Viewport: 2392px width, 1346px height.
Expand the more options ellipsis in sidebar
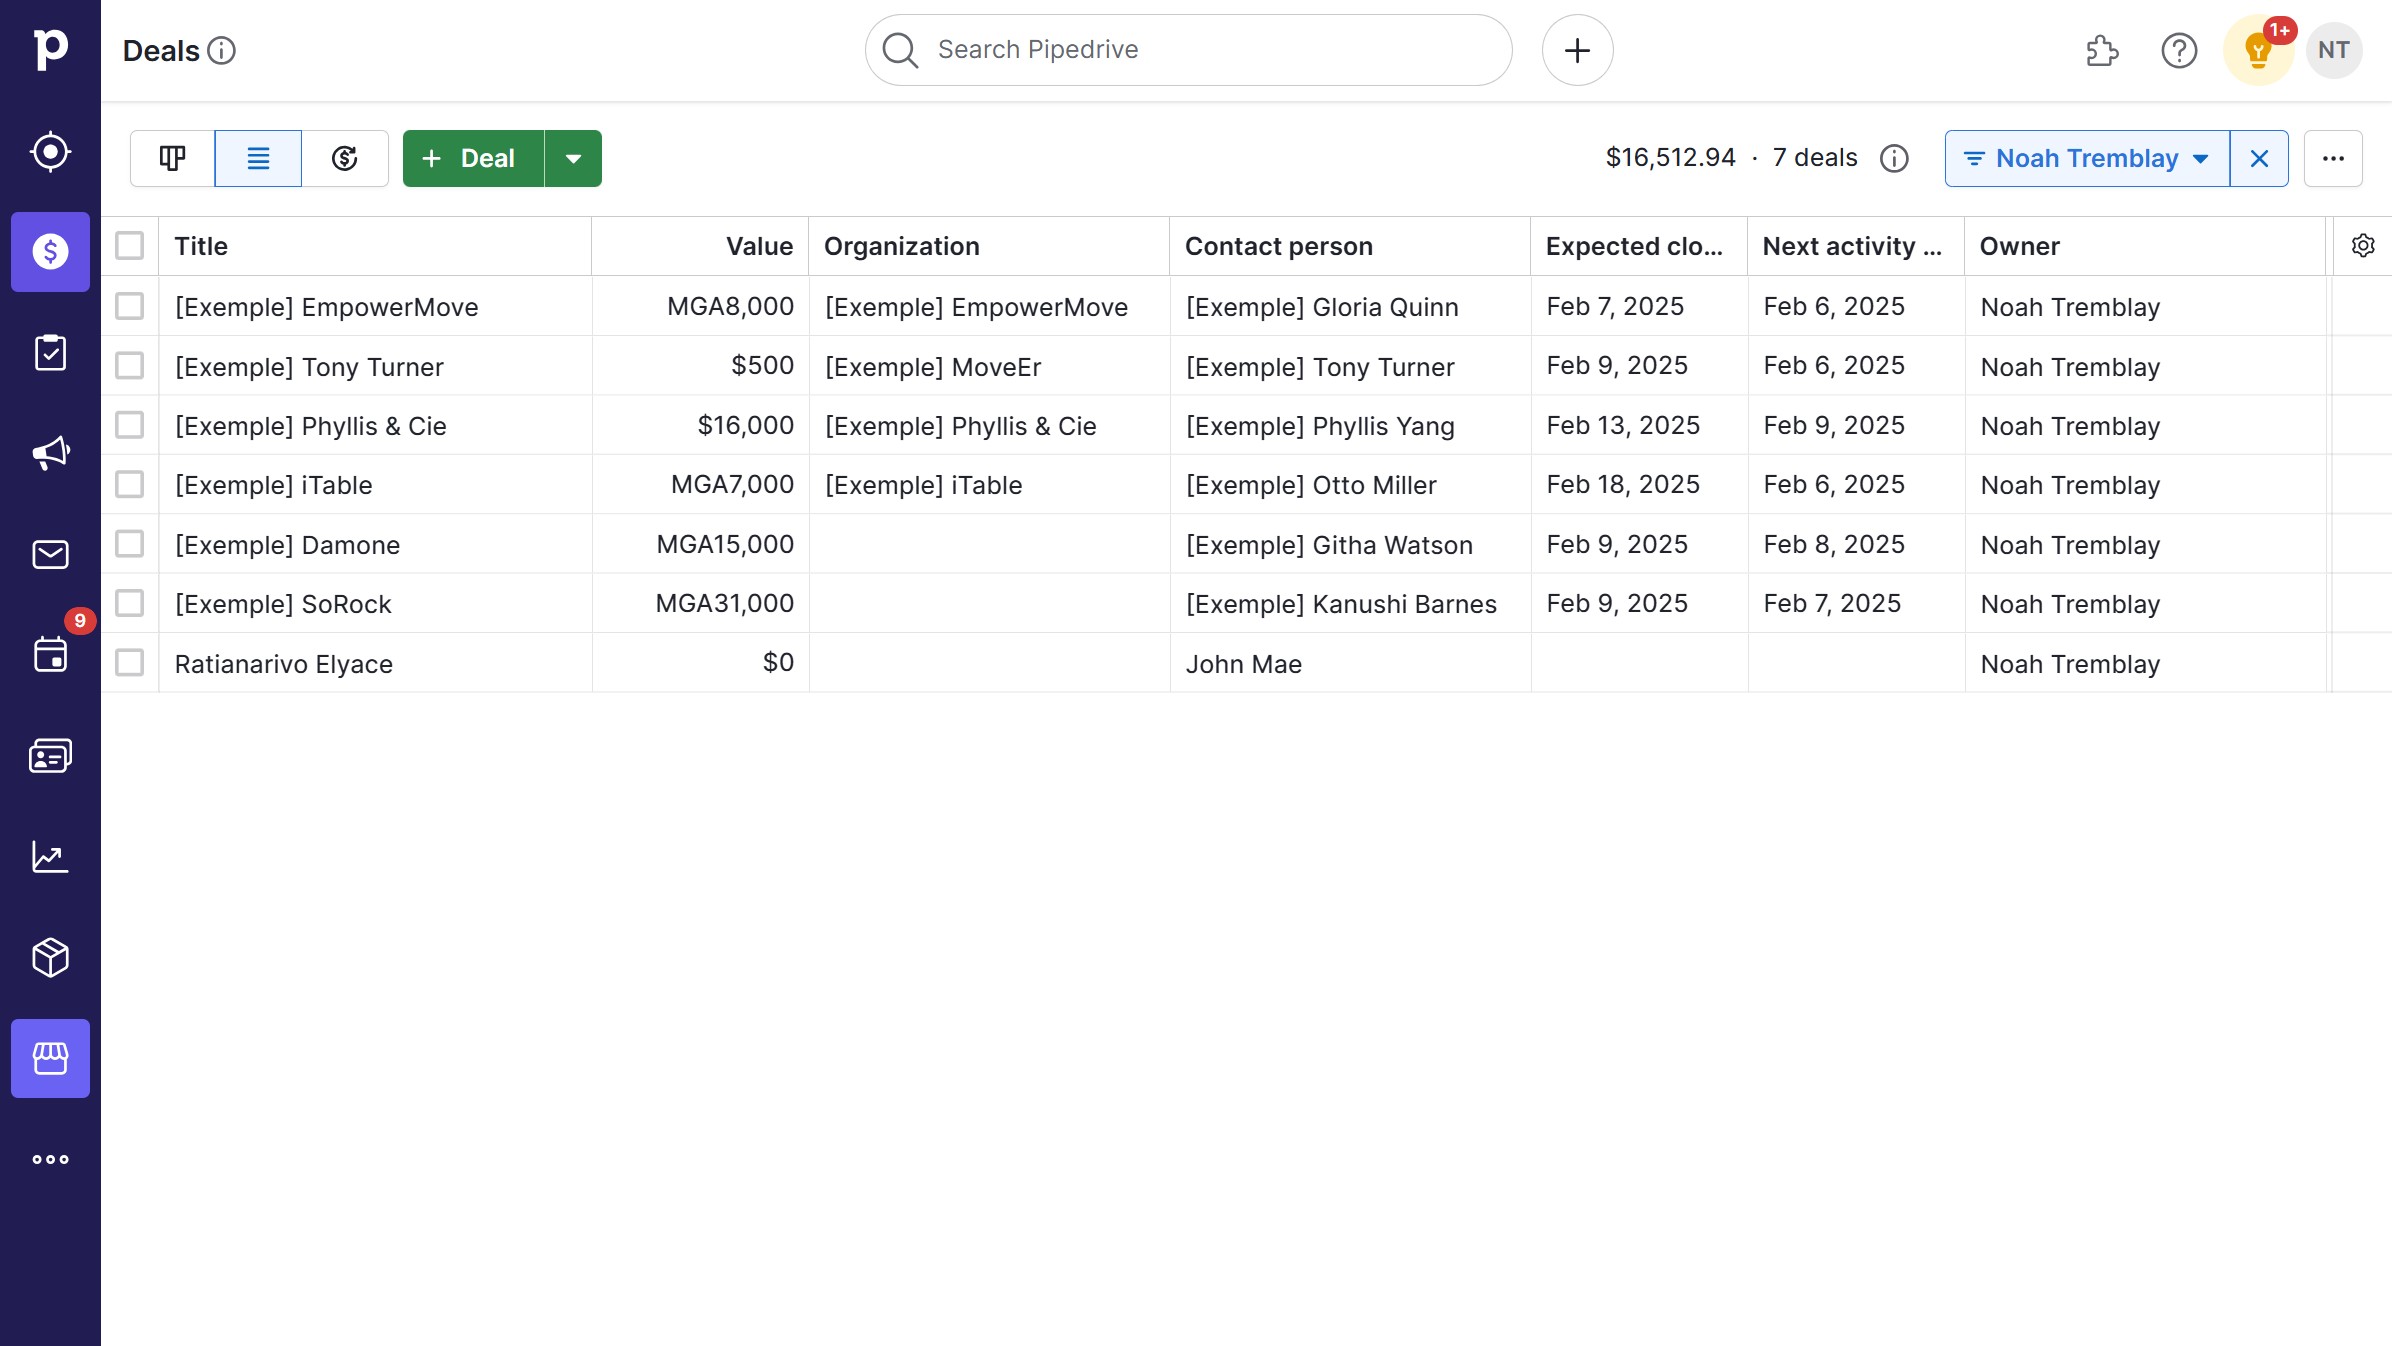coord(50,1159)
